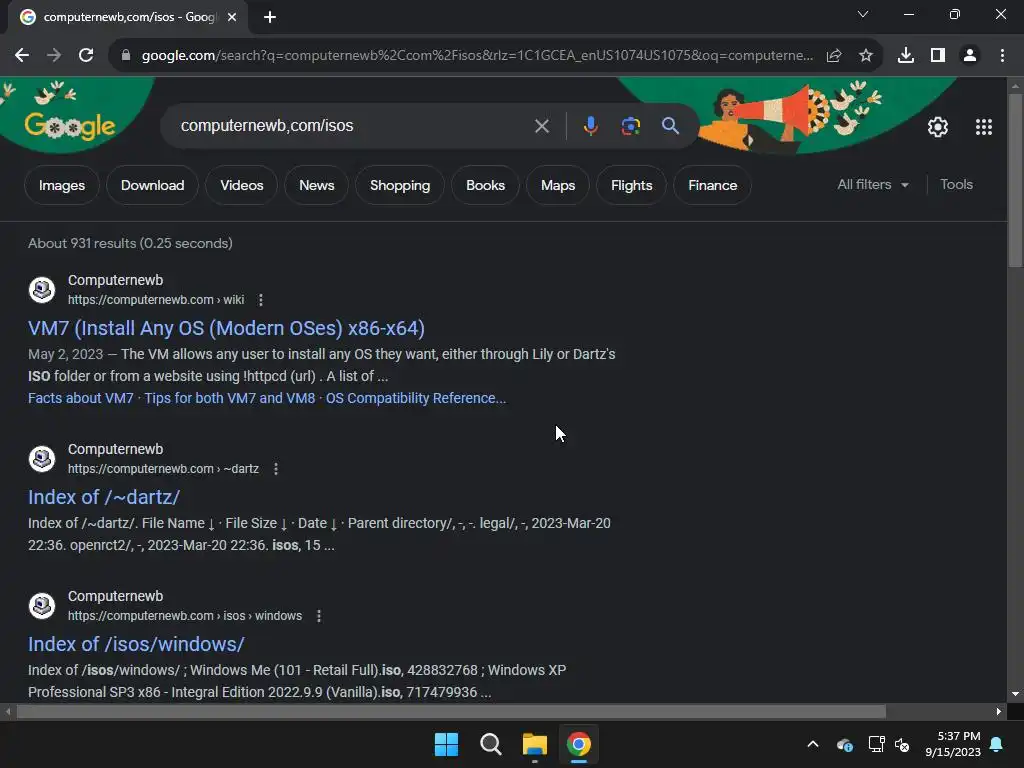The height and width of the screenshot is (768, 1024).
Task: Click the browser forward arrow
Action: (54, 56)
